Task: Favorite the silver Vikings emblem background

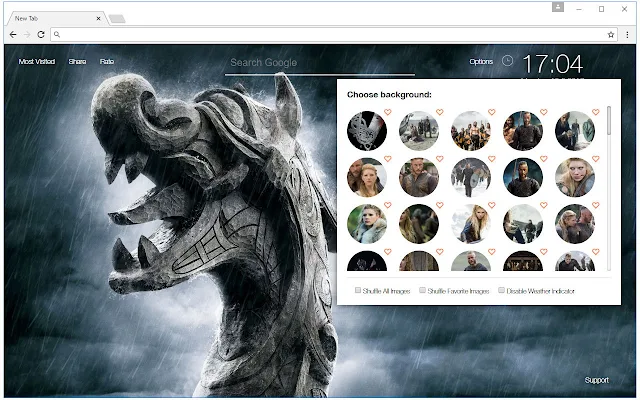Action: pyautogui.click(x=387, y=112)
